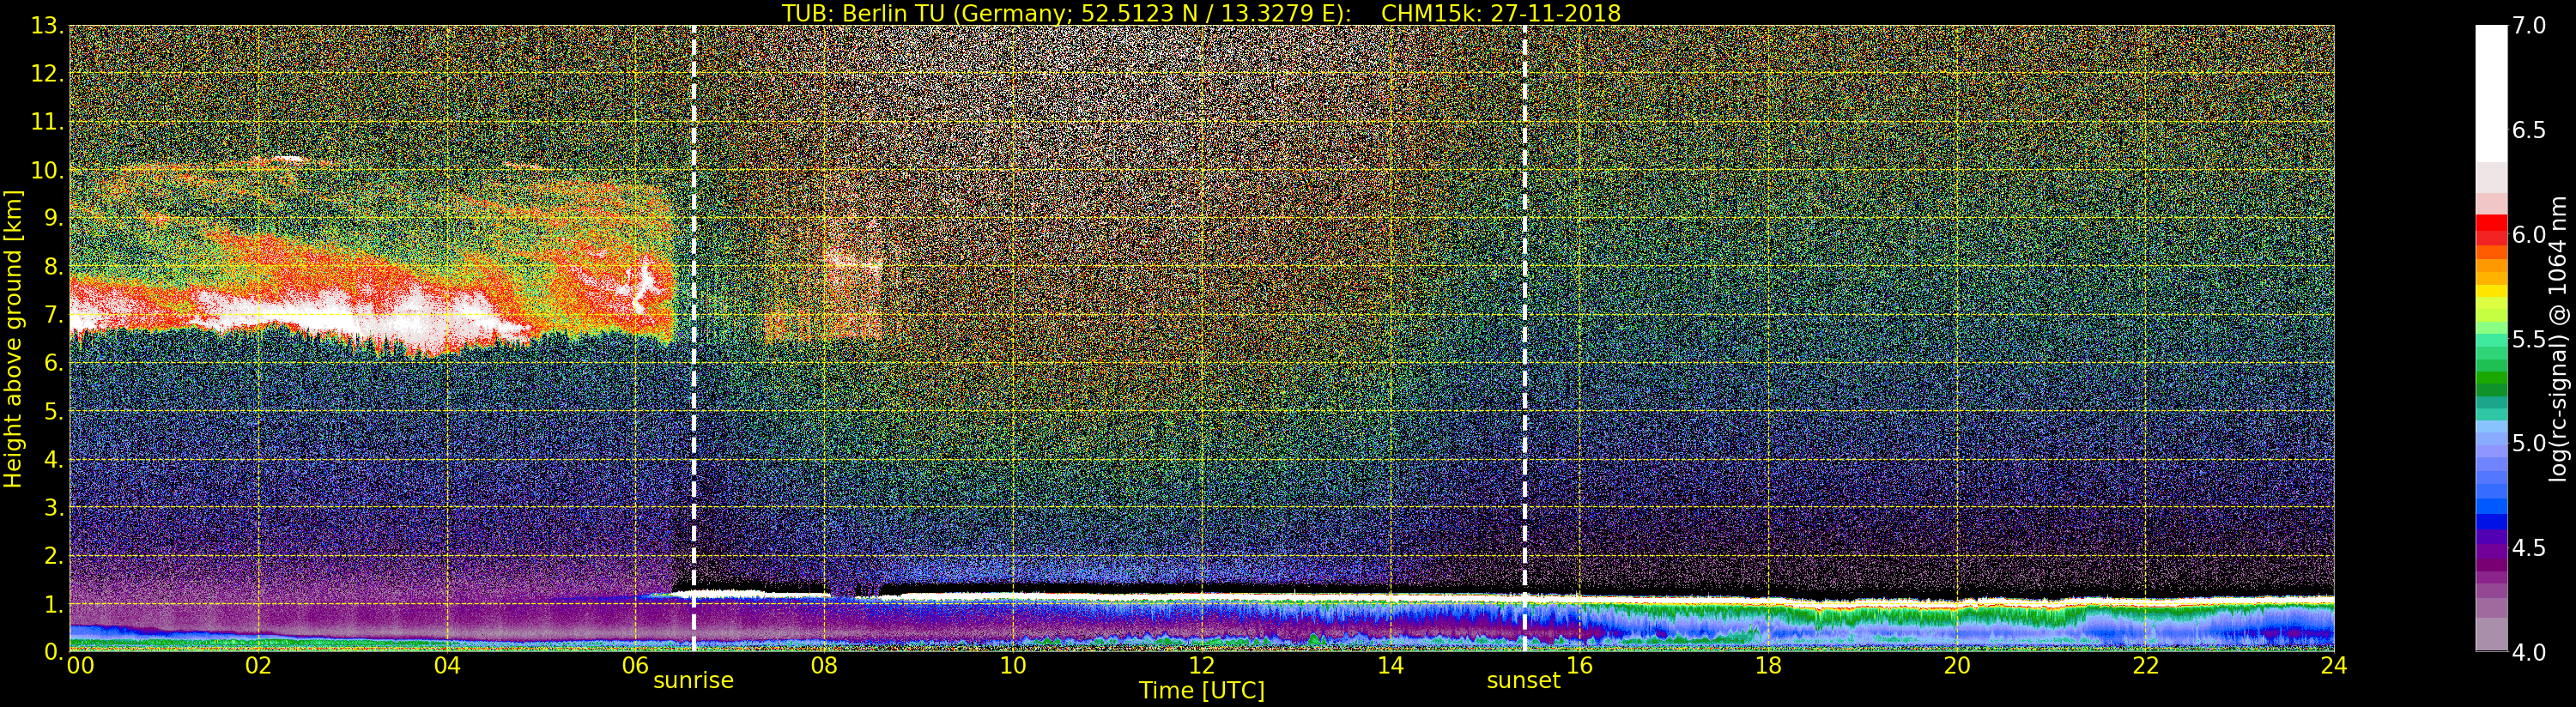Click the height axis tick '2.'
The width and height of the screenshot is (2576, 707).
pyautogui.click(x=53, y=555)
